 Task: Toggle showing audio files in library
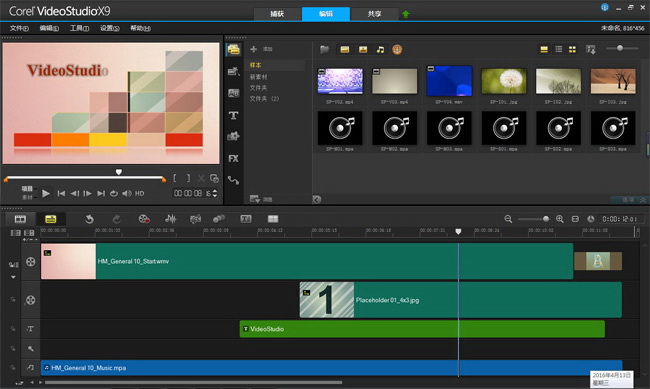click(x=380, y=50)
